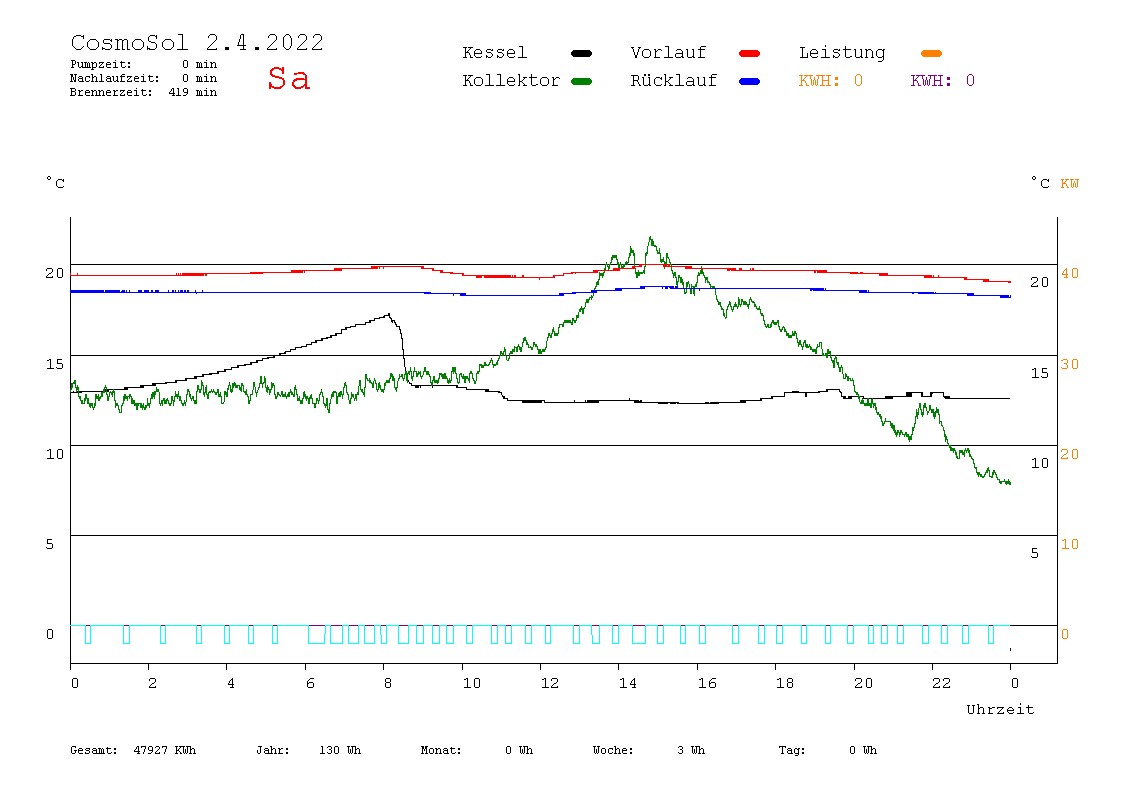This screenshot has width=1148, height=812.
Task: Select the "Kessel" legend label
Action: [495, 53]
